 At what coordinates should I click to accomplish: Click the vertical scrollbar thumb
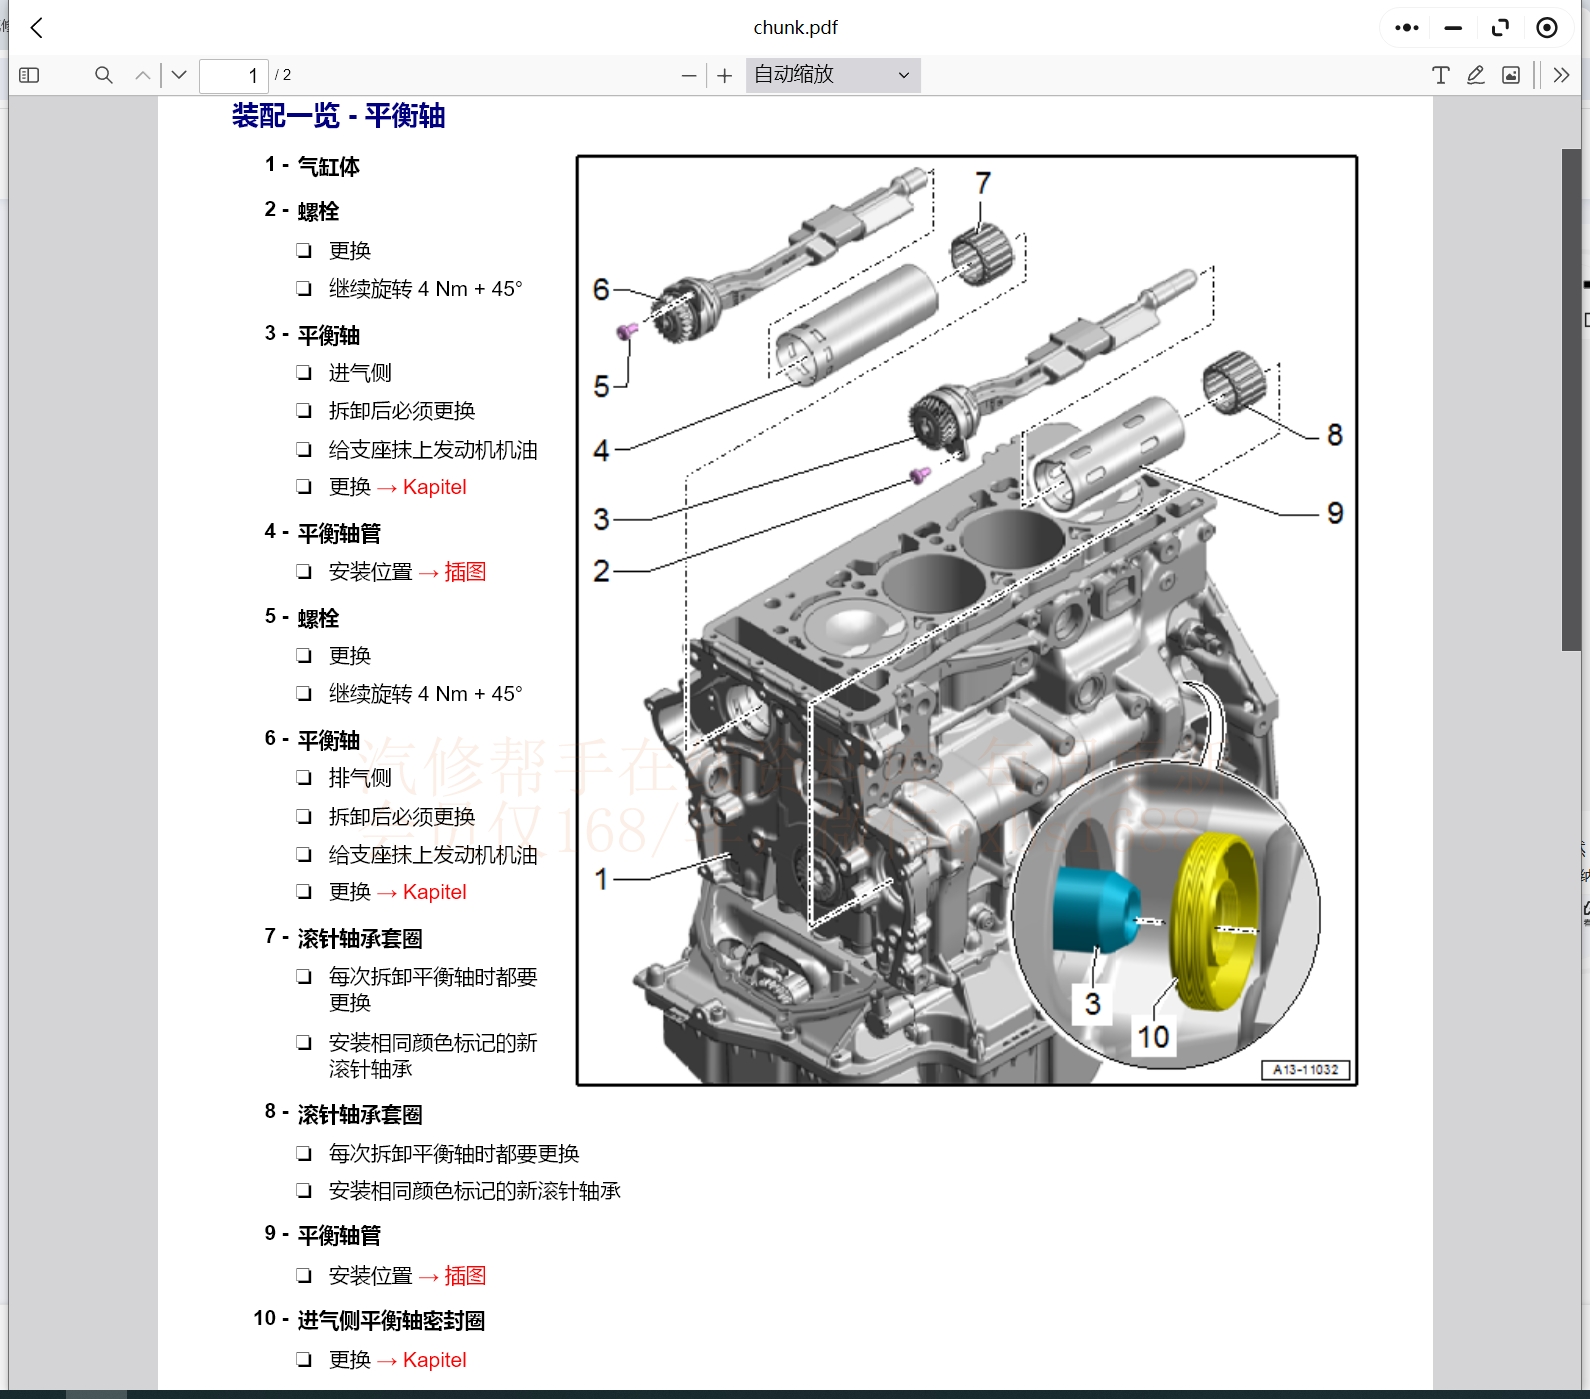point(1571,400)
